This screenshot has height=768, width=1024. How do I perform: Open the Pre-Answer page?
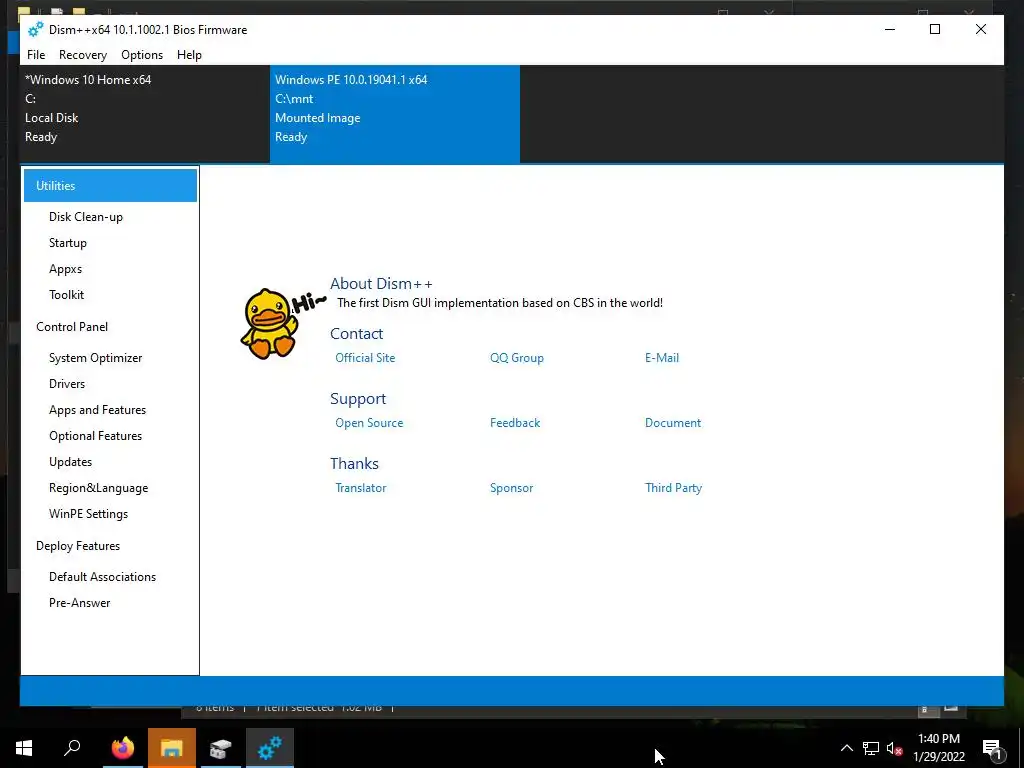point(80,603)
